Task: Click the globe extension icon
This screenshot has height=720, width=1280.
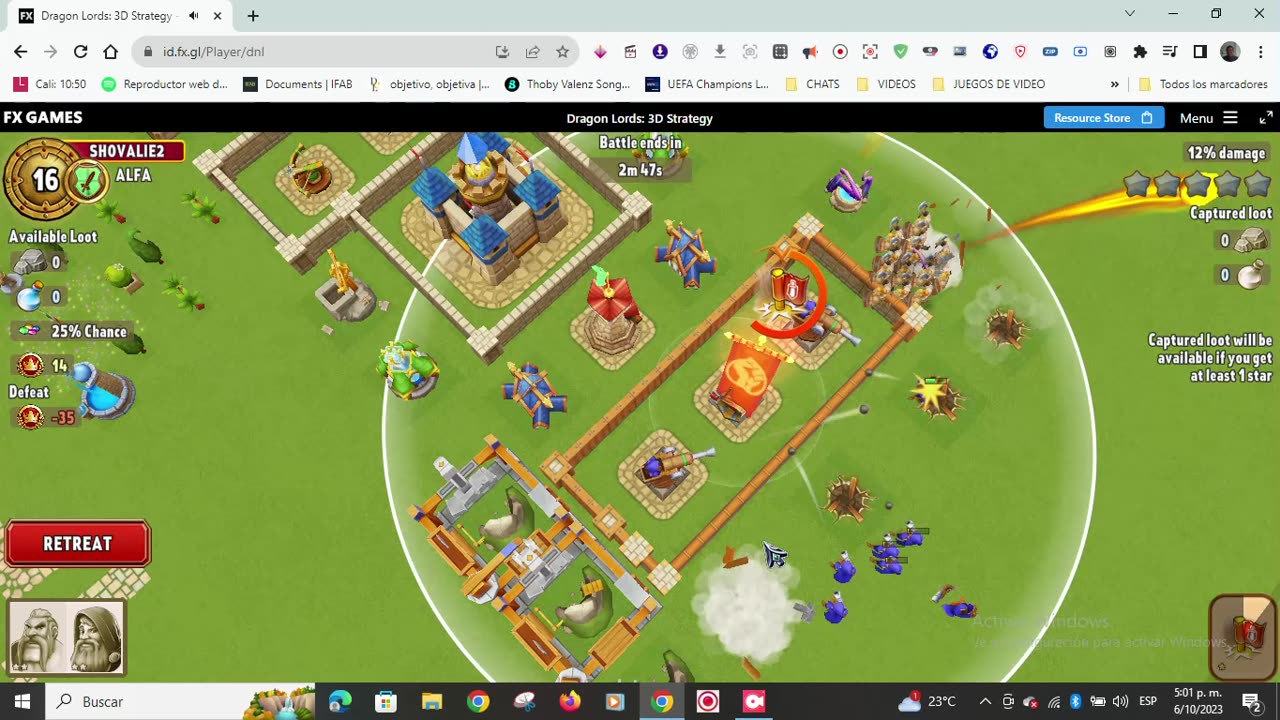Action: (x=990, y=52)
